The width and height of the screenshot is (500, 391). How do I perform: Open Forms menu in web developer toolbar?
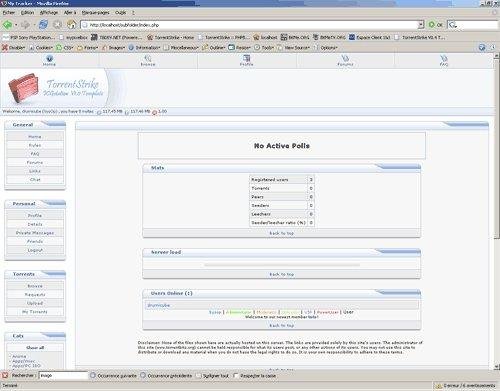coord(87,48)
